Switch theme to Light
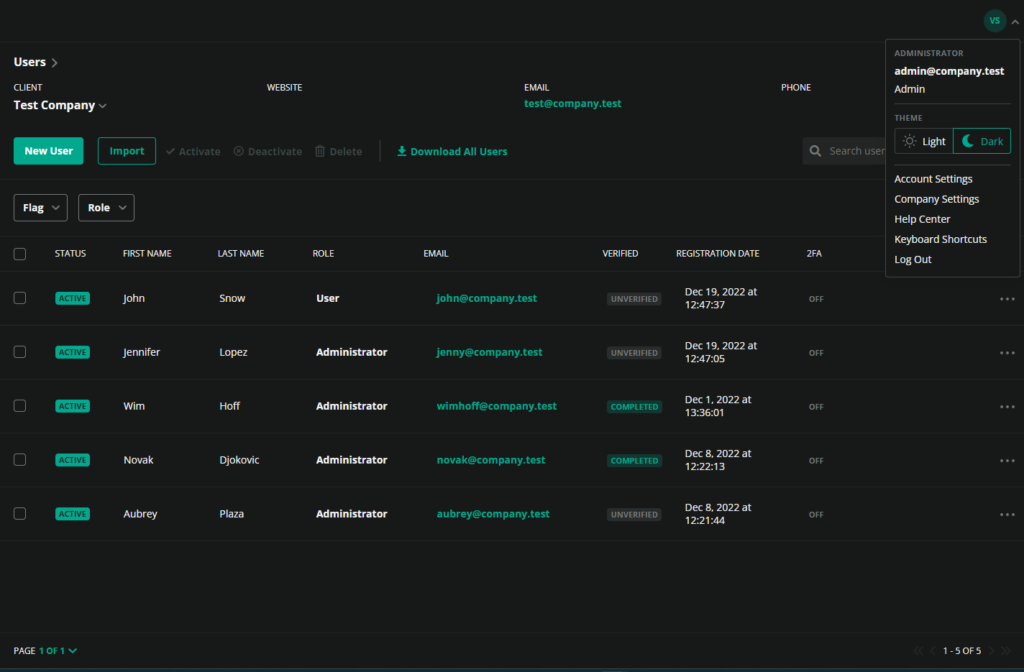This screenshot has height=672, width=1024. coord(923,141)
